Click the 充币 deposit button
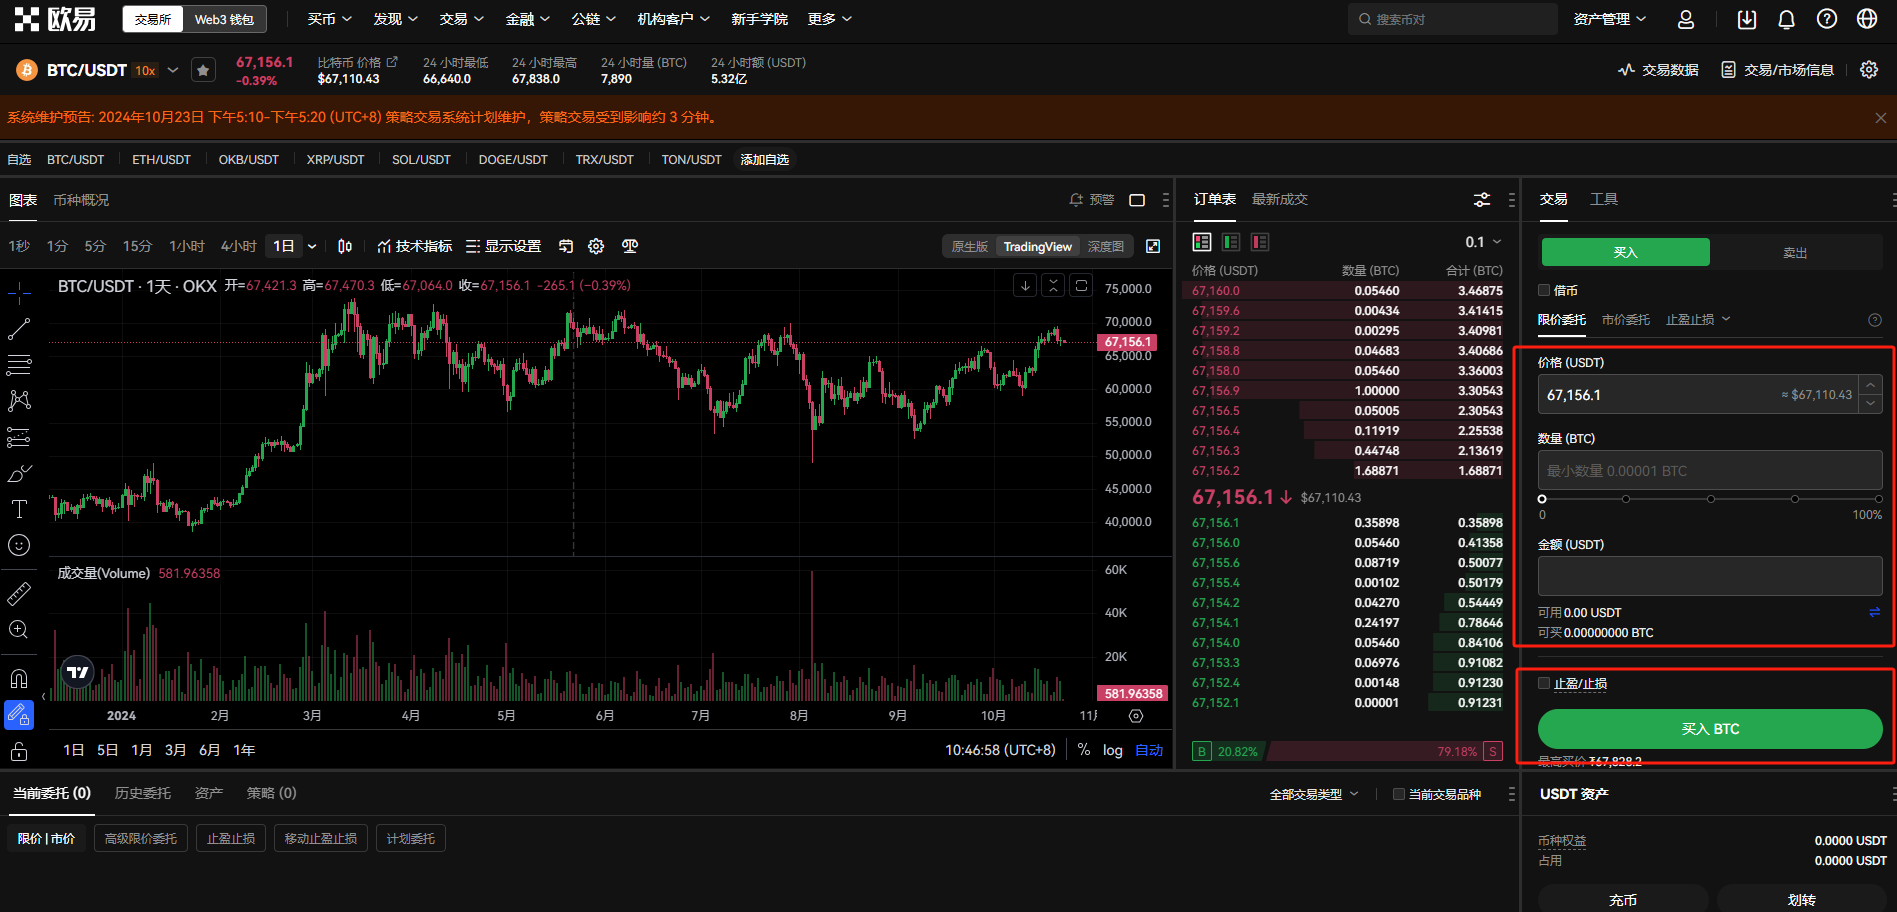The height and width of the screenshot is (912, 1897). click(x=1623, y=900)
